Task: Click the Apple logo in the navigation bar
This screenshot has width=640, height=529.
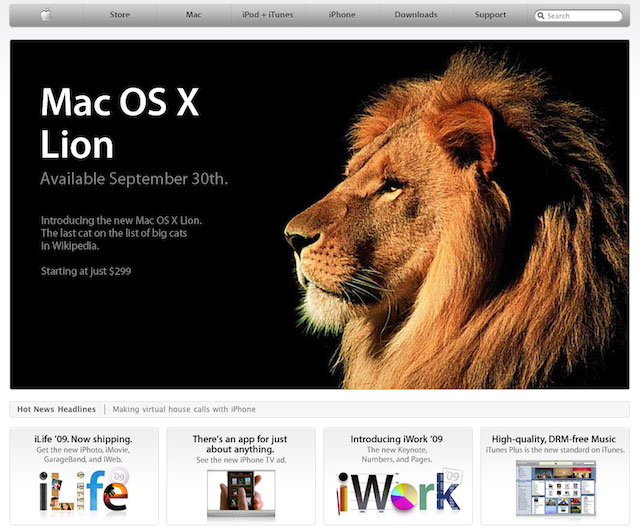Action: 46,15
